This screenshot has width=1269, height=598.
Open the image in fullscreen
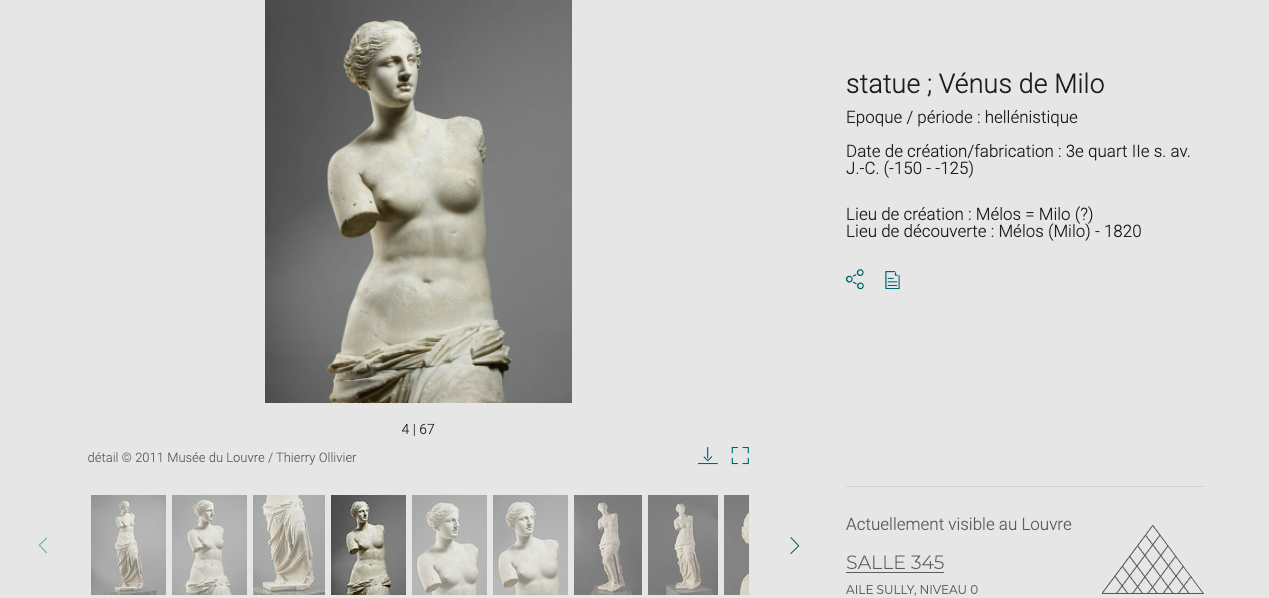click(740, 456)
